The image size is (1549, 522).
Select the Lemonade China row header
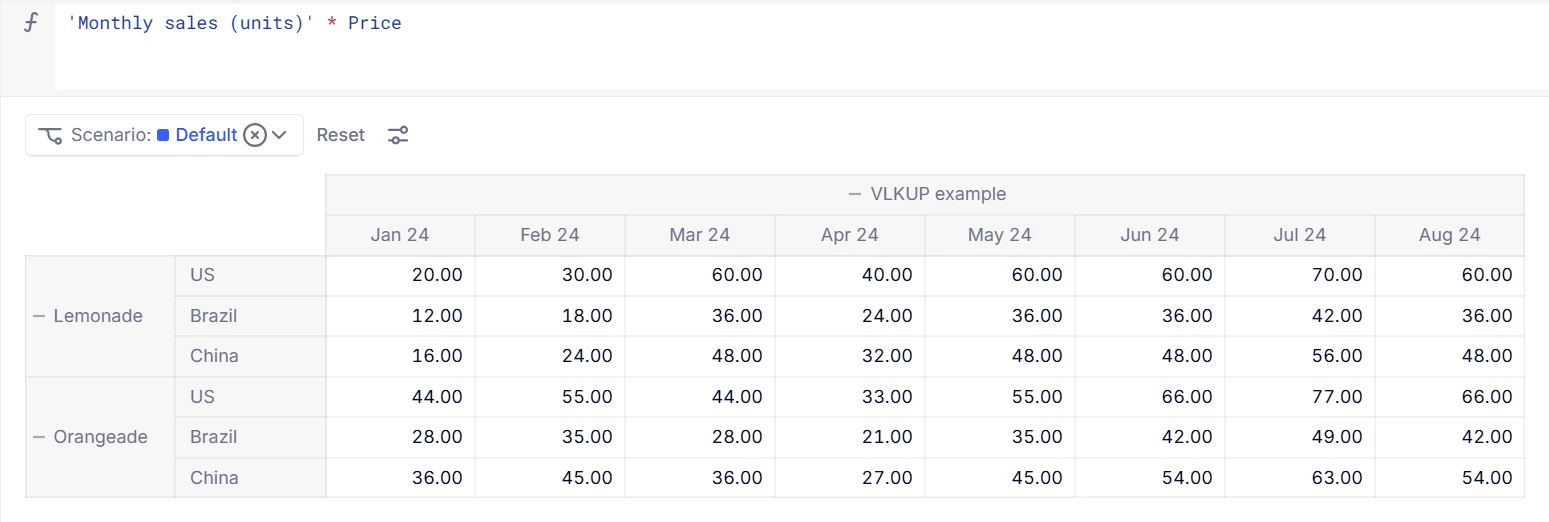(x=250, y=356)
